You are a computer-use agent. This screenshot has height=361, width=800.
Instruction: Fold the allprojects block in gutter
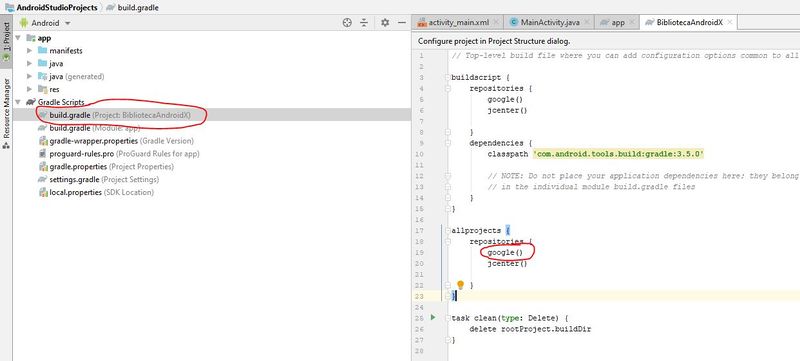(x=447, y=230)
